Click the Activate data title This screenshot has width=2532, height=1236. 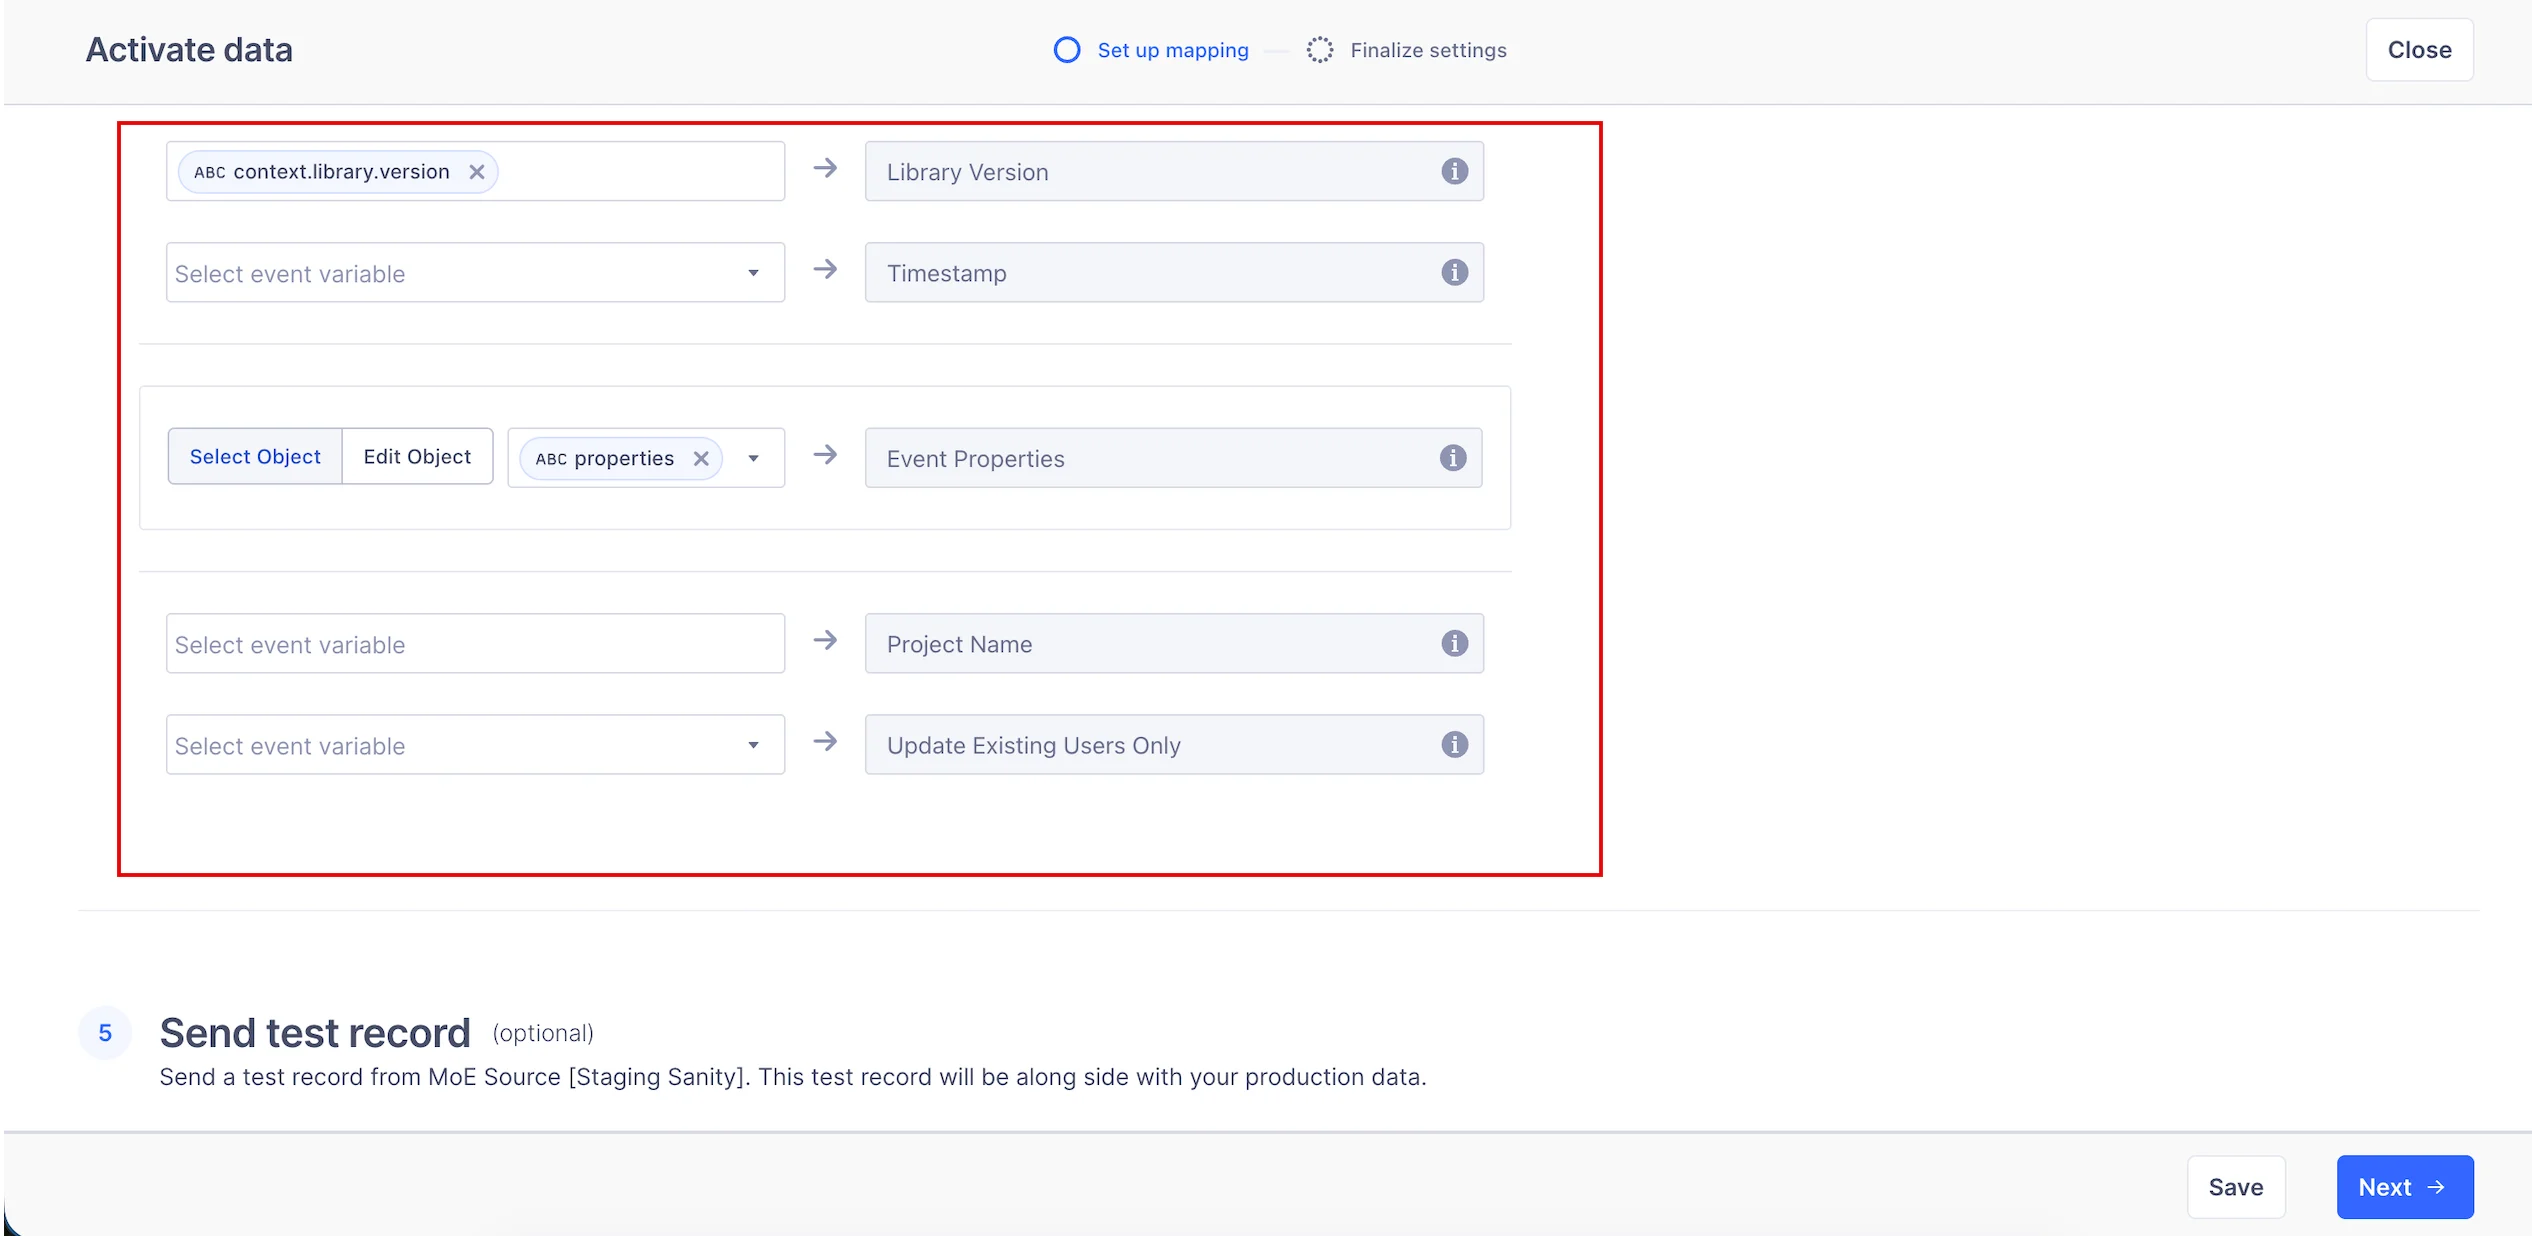coord(189,50)
